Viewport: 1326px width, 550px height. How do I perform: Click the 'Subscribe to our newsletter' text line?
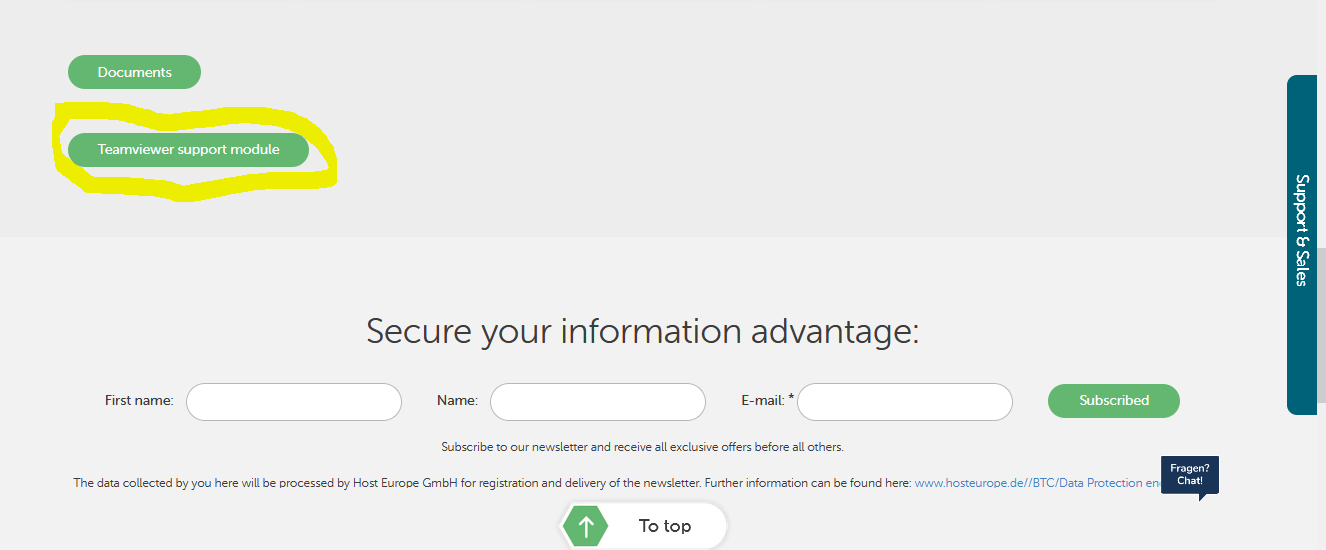[x=643, y=447]
